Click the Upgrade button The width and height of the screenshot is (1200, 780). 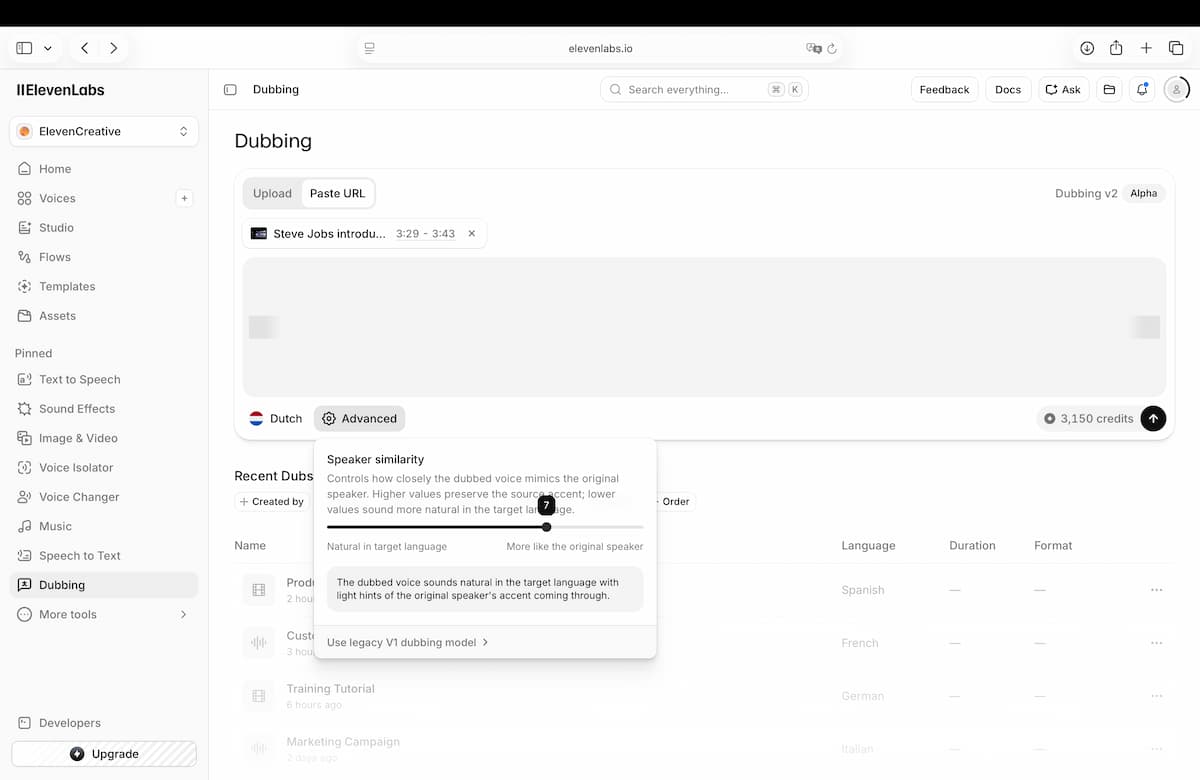pyautogui.click(x=104, y=754)
